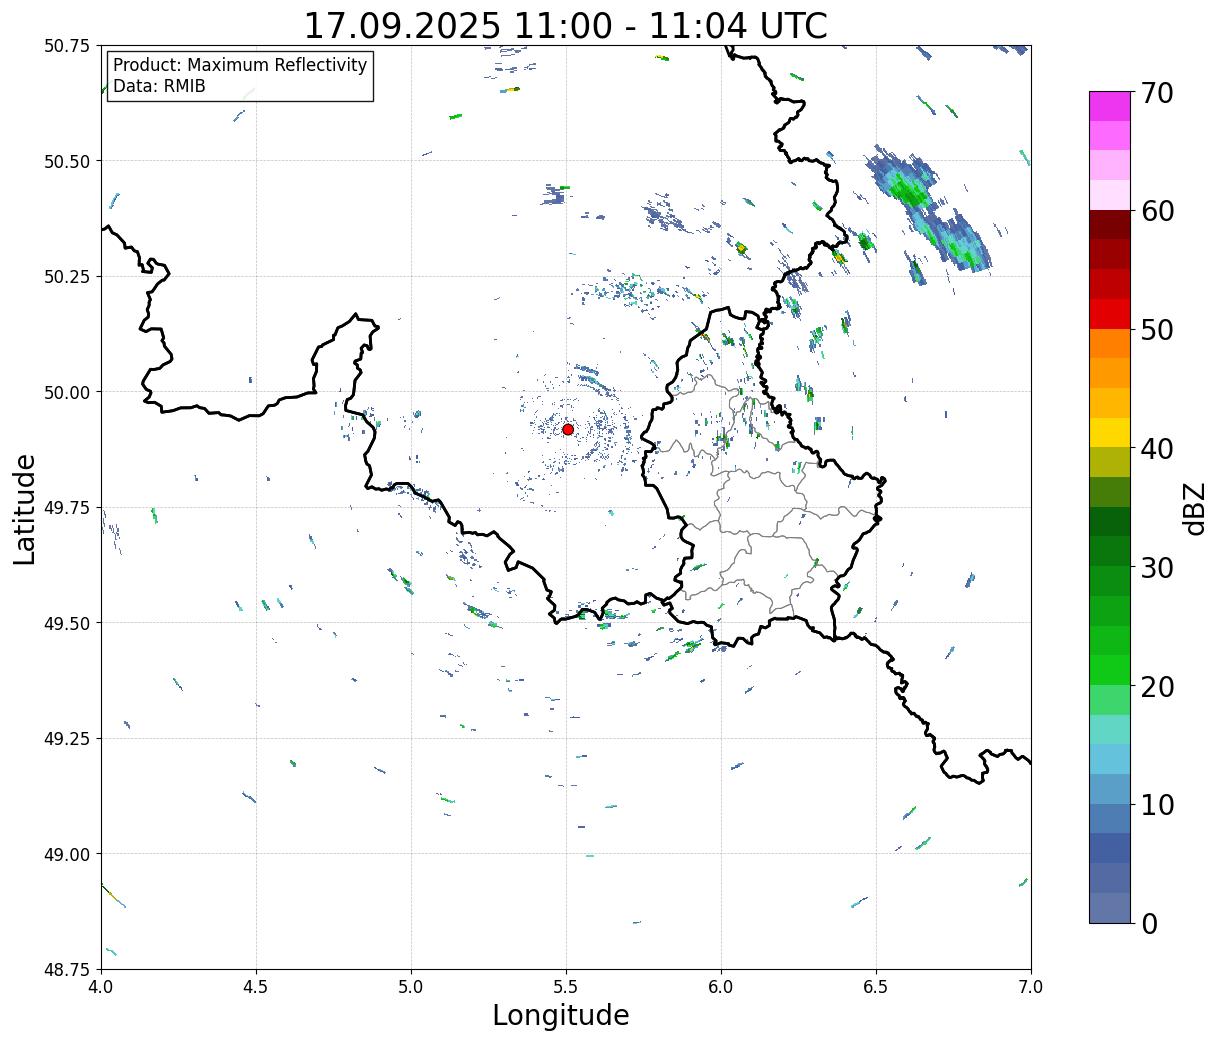Click the latitude tick label 50.75
This screenshot has width=1219, height=1040.
pyautogui.click(x=67, y=46)
